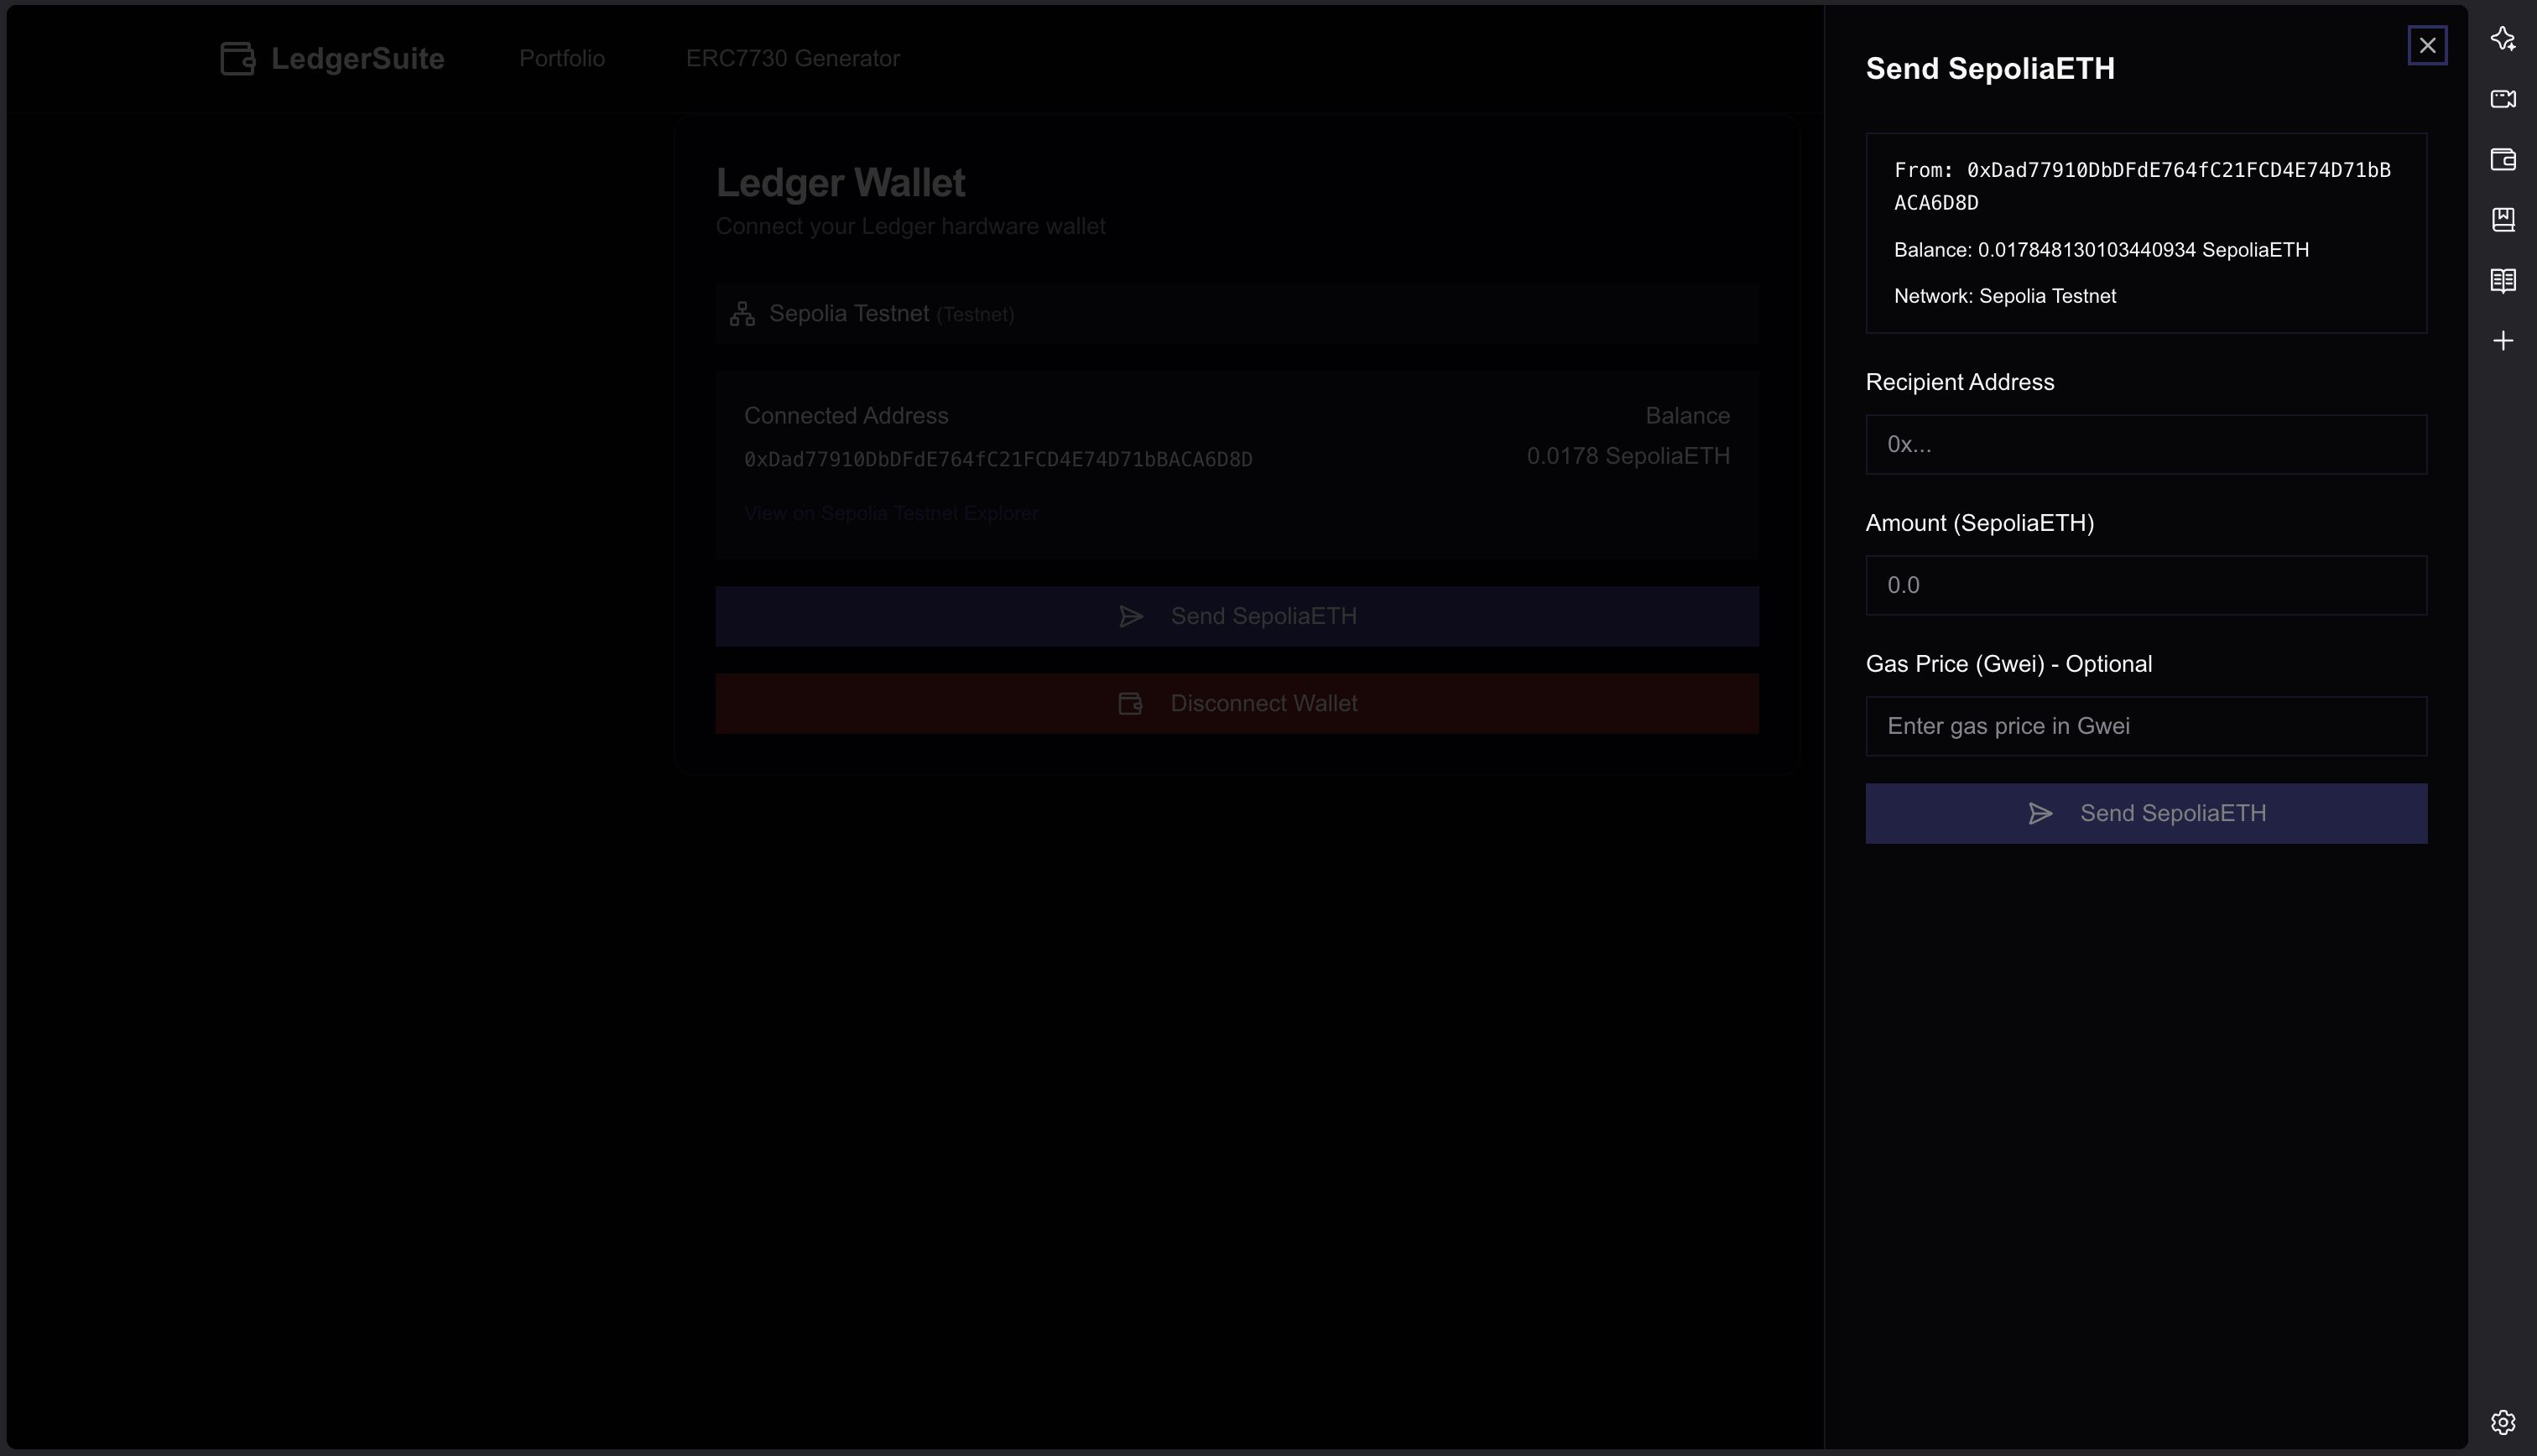Click 'Connect your Ledger hardware wallet' subtitle
2537x1456 pixels.
click(910, 226)
